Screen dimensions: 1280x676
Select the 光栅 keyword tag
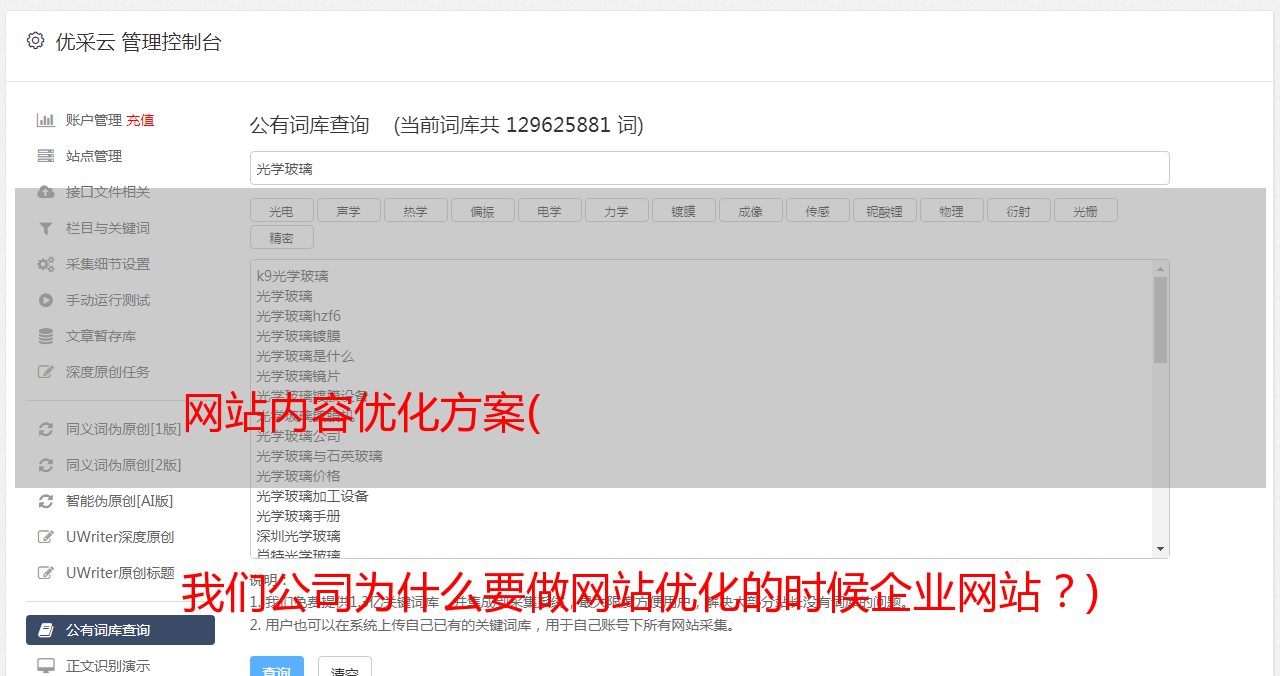click(x=1085, y=211)
